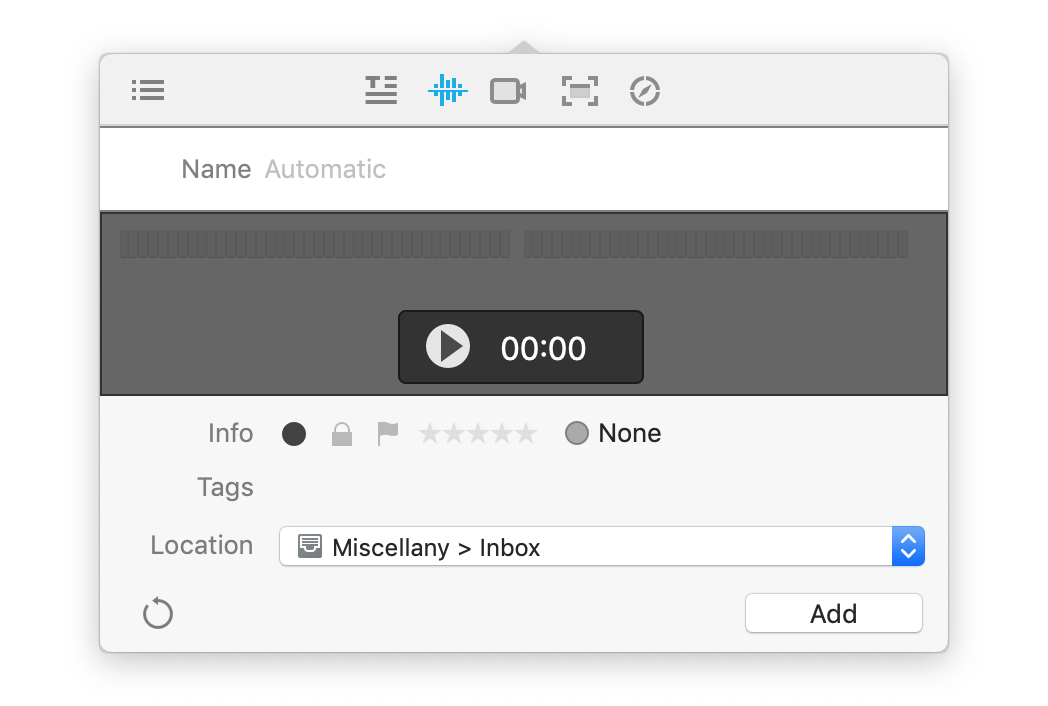Toggle the unread dot in Info
This screenshot has height=706, width=1048.
294,434
